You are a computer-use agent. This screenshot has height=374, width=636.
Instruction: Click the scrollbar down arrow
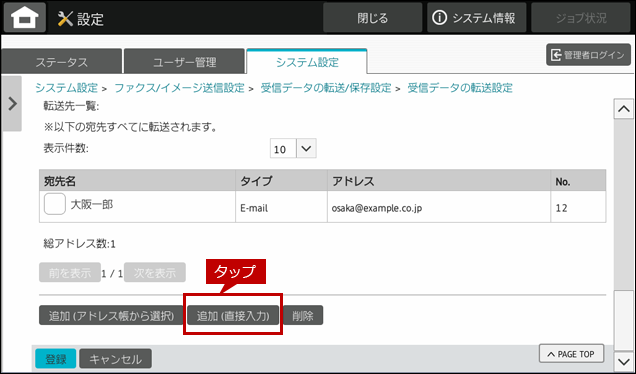(623, 361)
